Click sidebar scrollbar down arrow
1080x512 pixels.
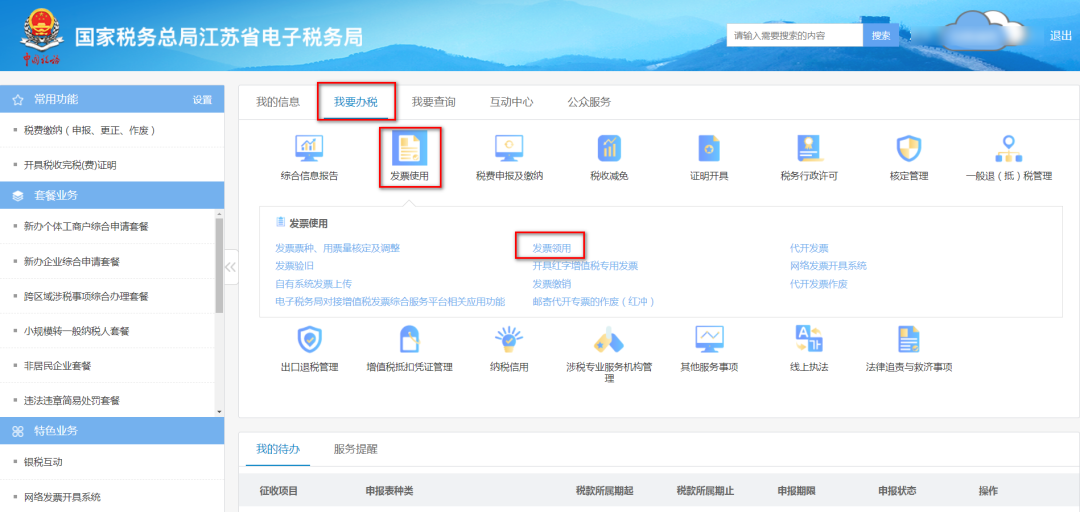219,411
